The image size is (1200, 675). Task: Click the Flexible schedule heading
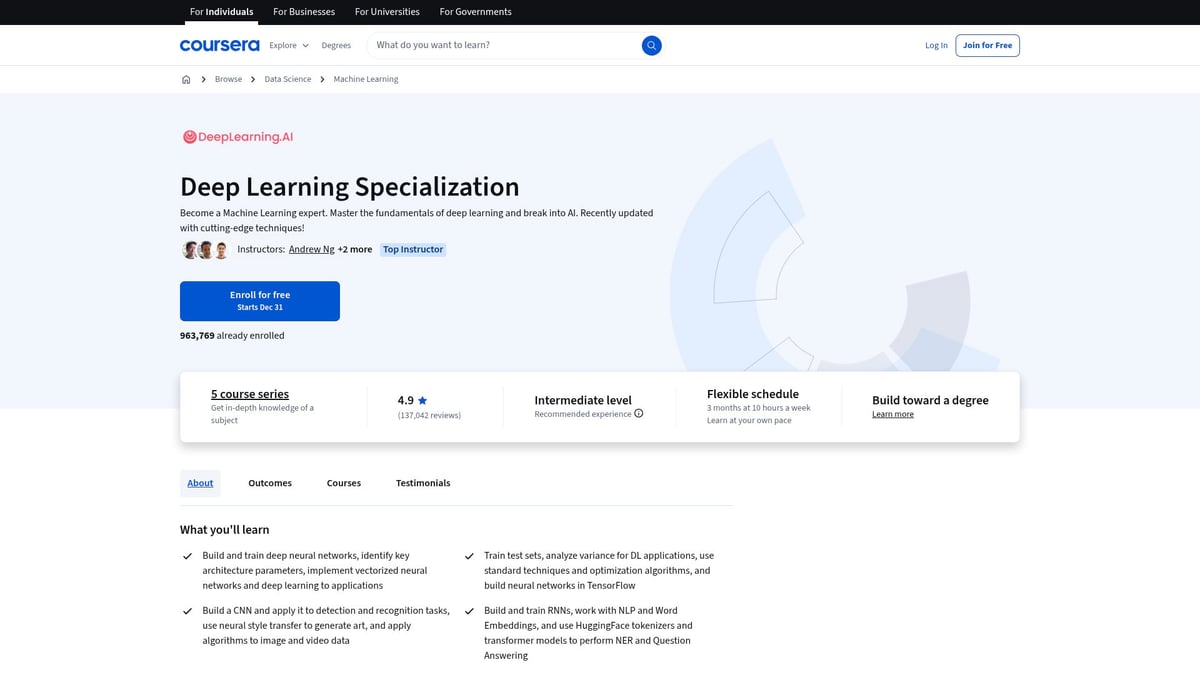point(753,394)
